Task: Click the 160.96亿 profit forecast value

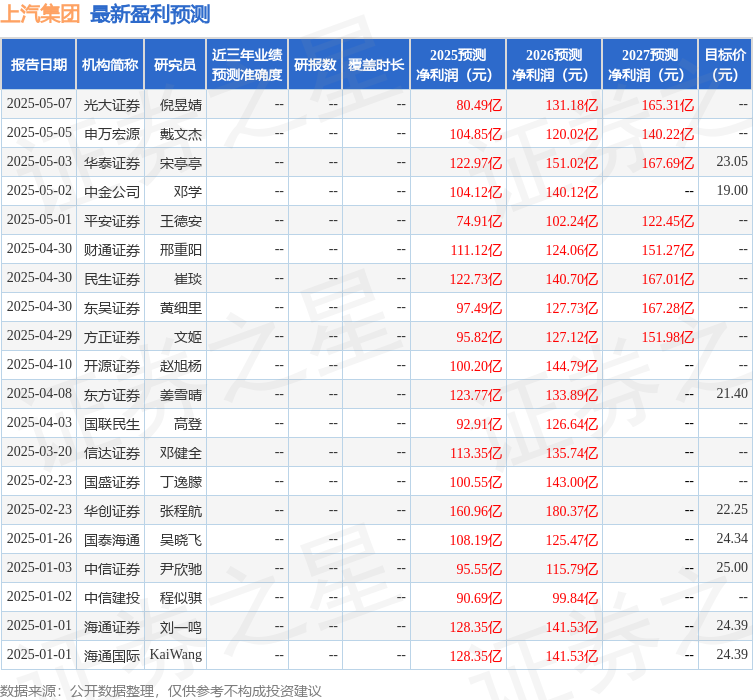Action: [475, 511]
